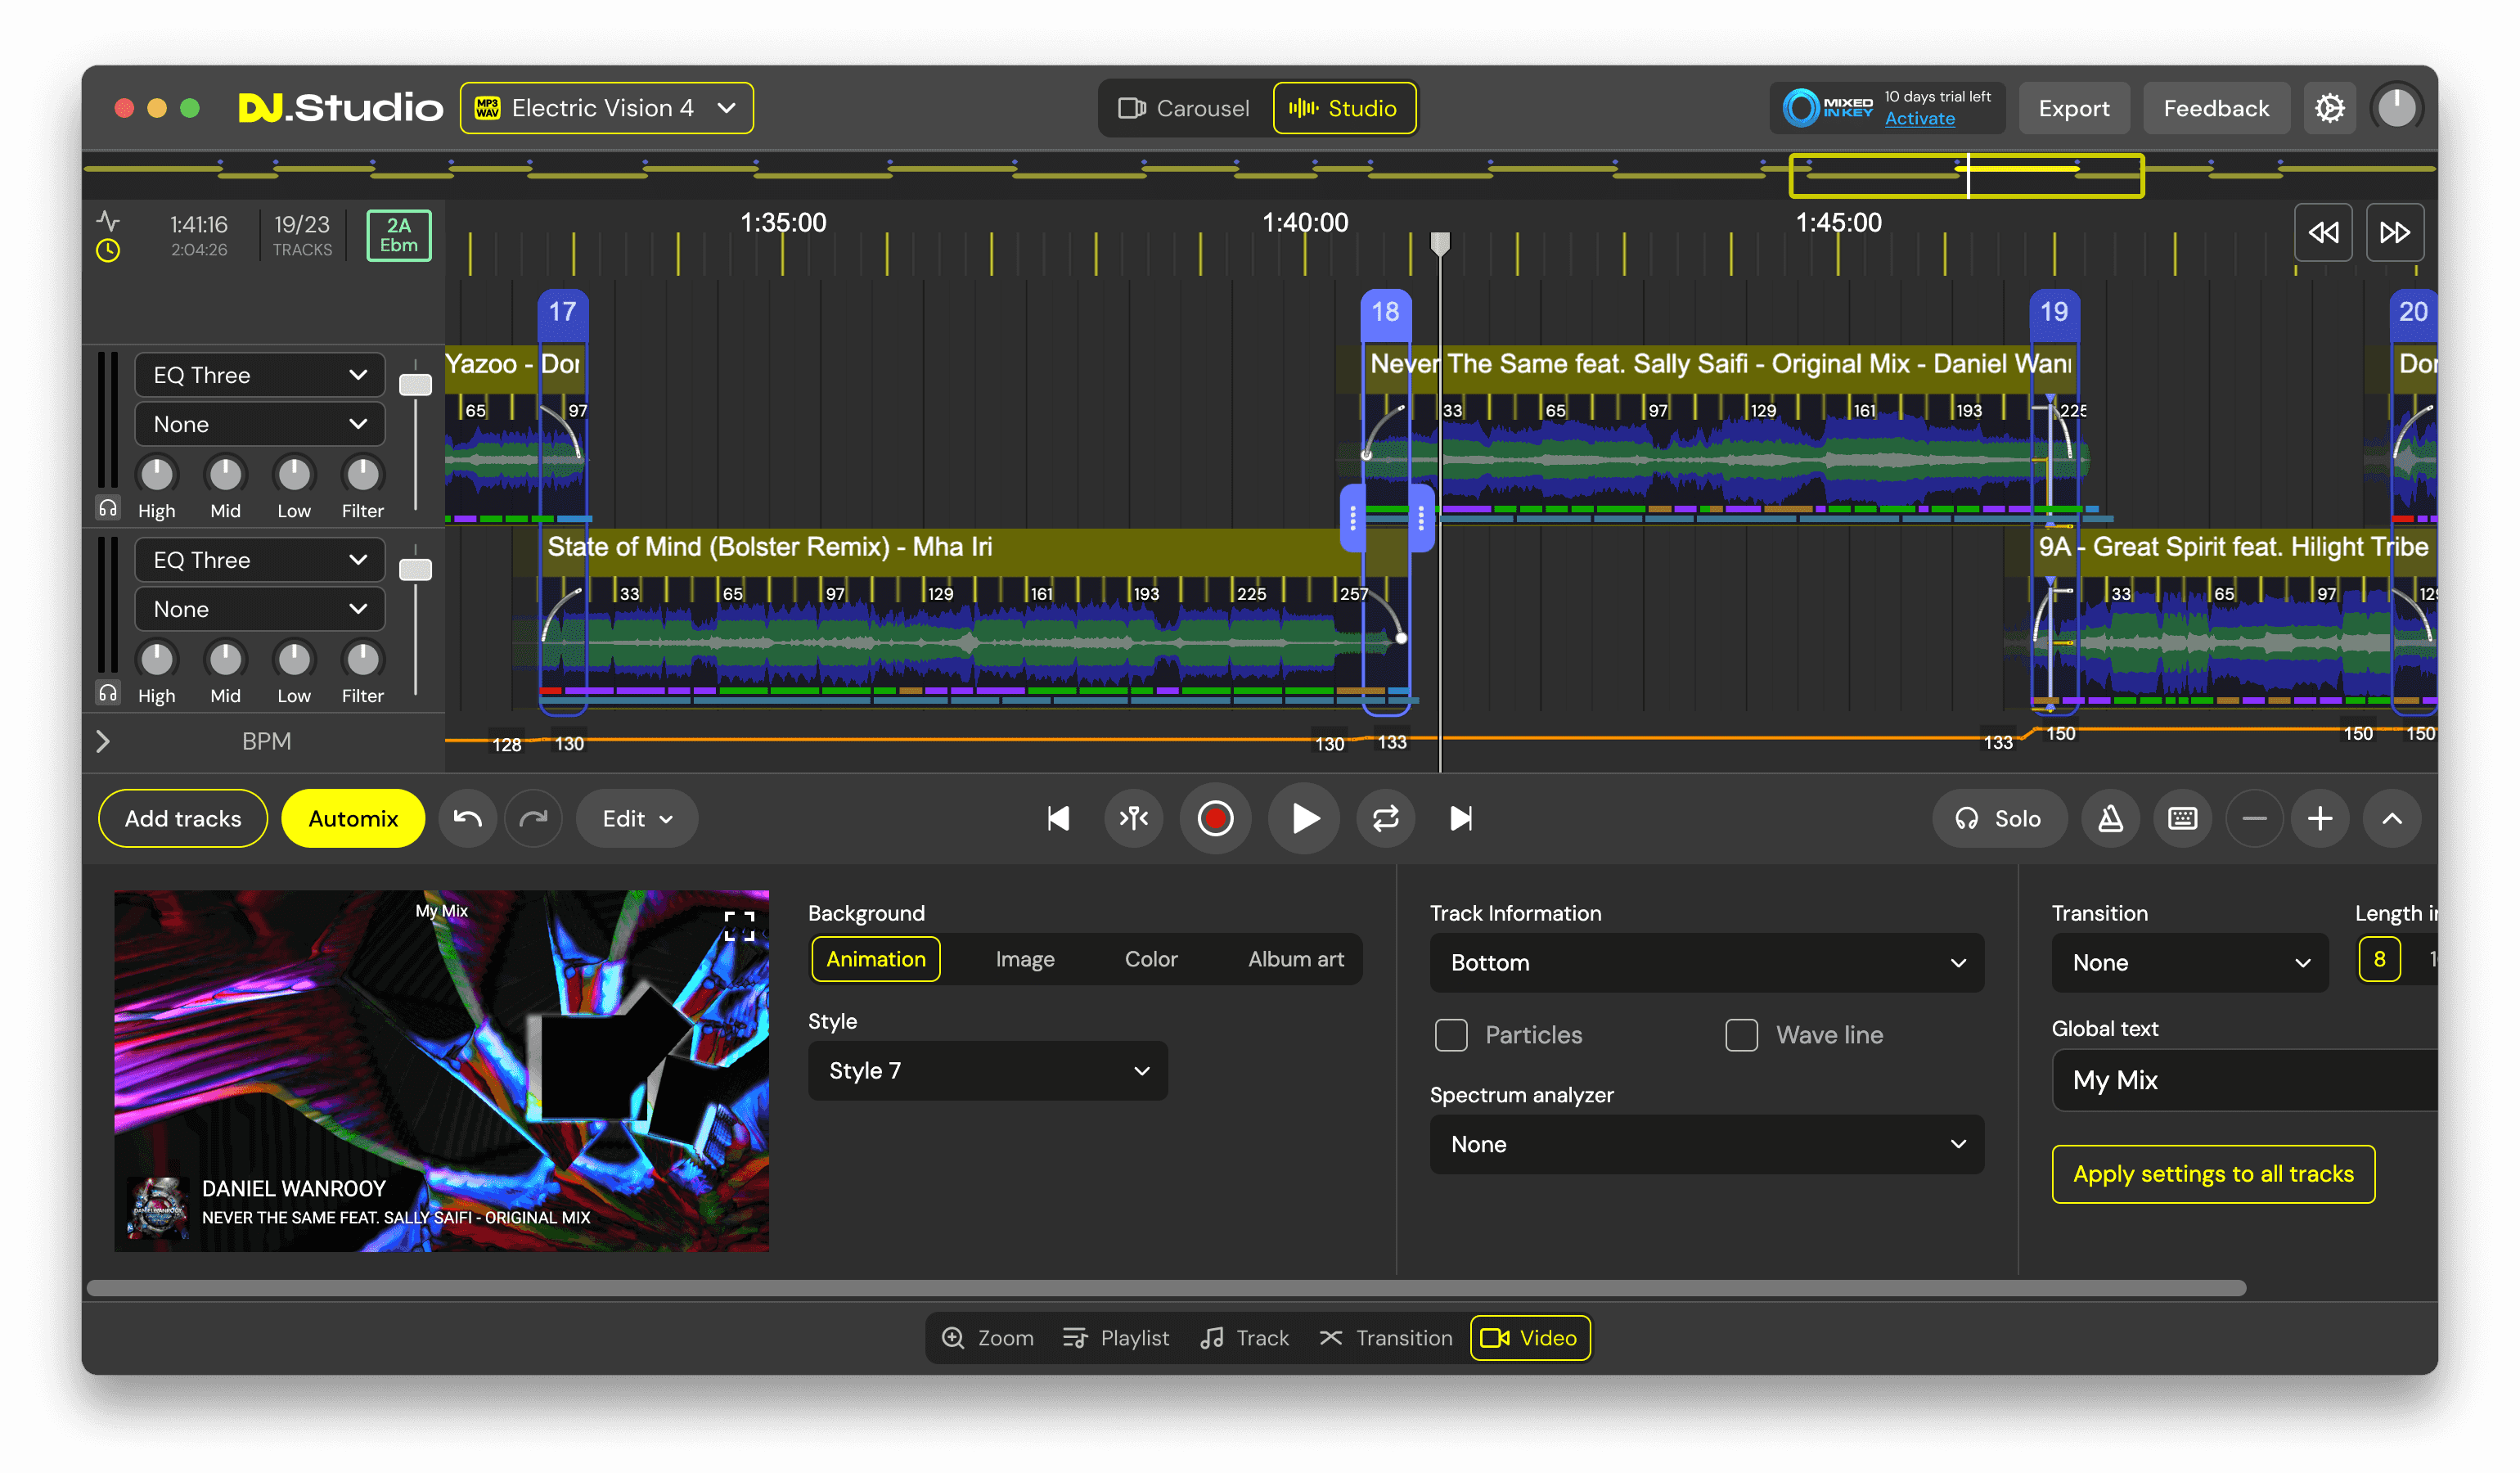Screen dimensions: 2520x1473
Task: Adjust the upper track Low knob
Action: click(294, 474)
